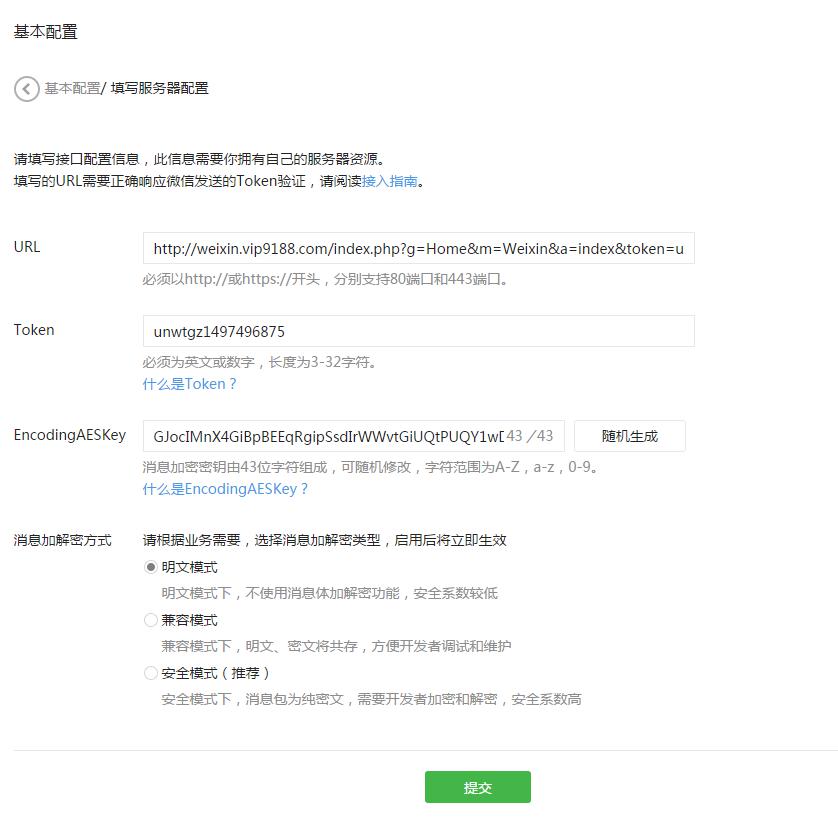
Task: Open the 基本配置 breadcrumb link
Action: coord(72,88)
